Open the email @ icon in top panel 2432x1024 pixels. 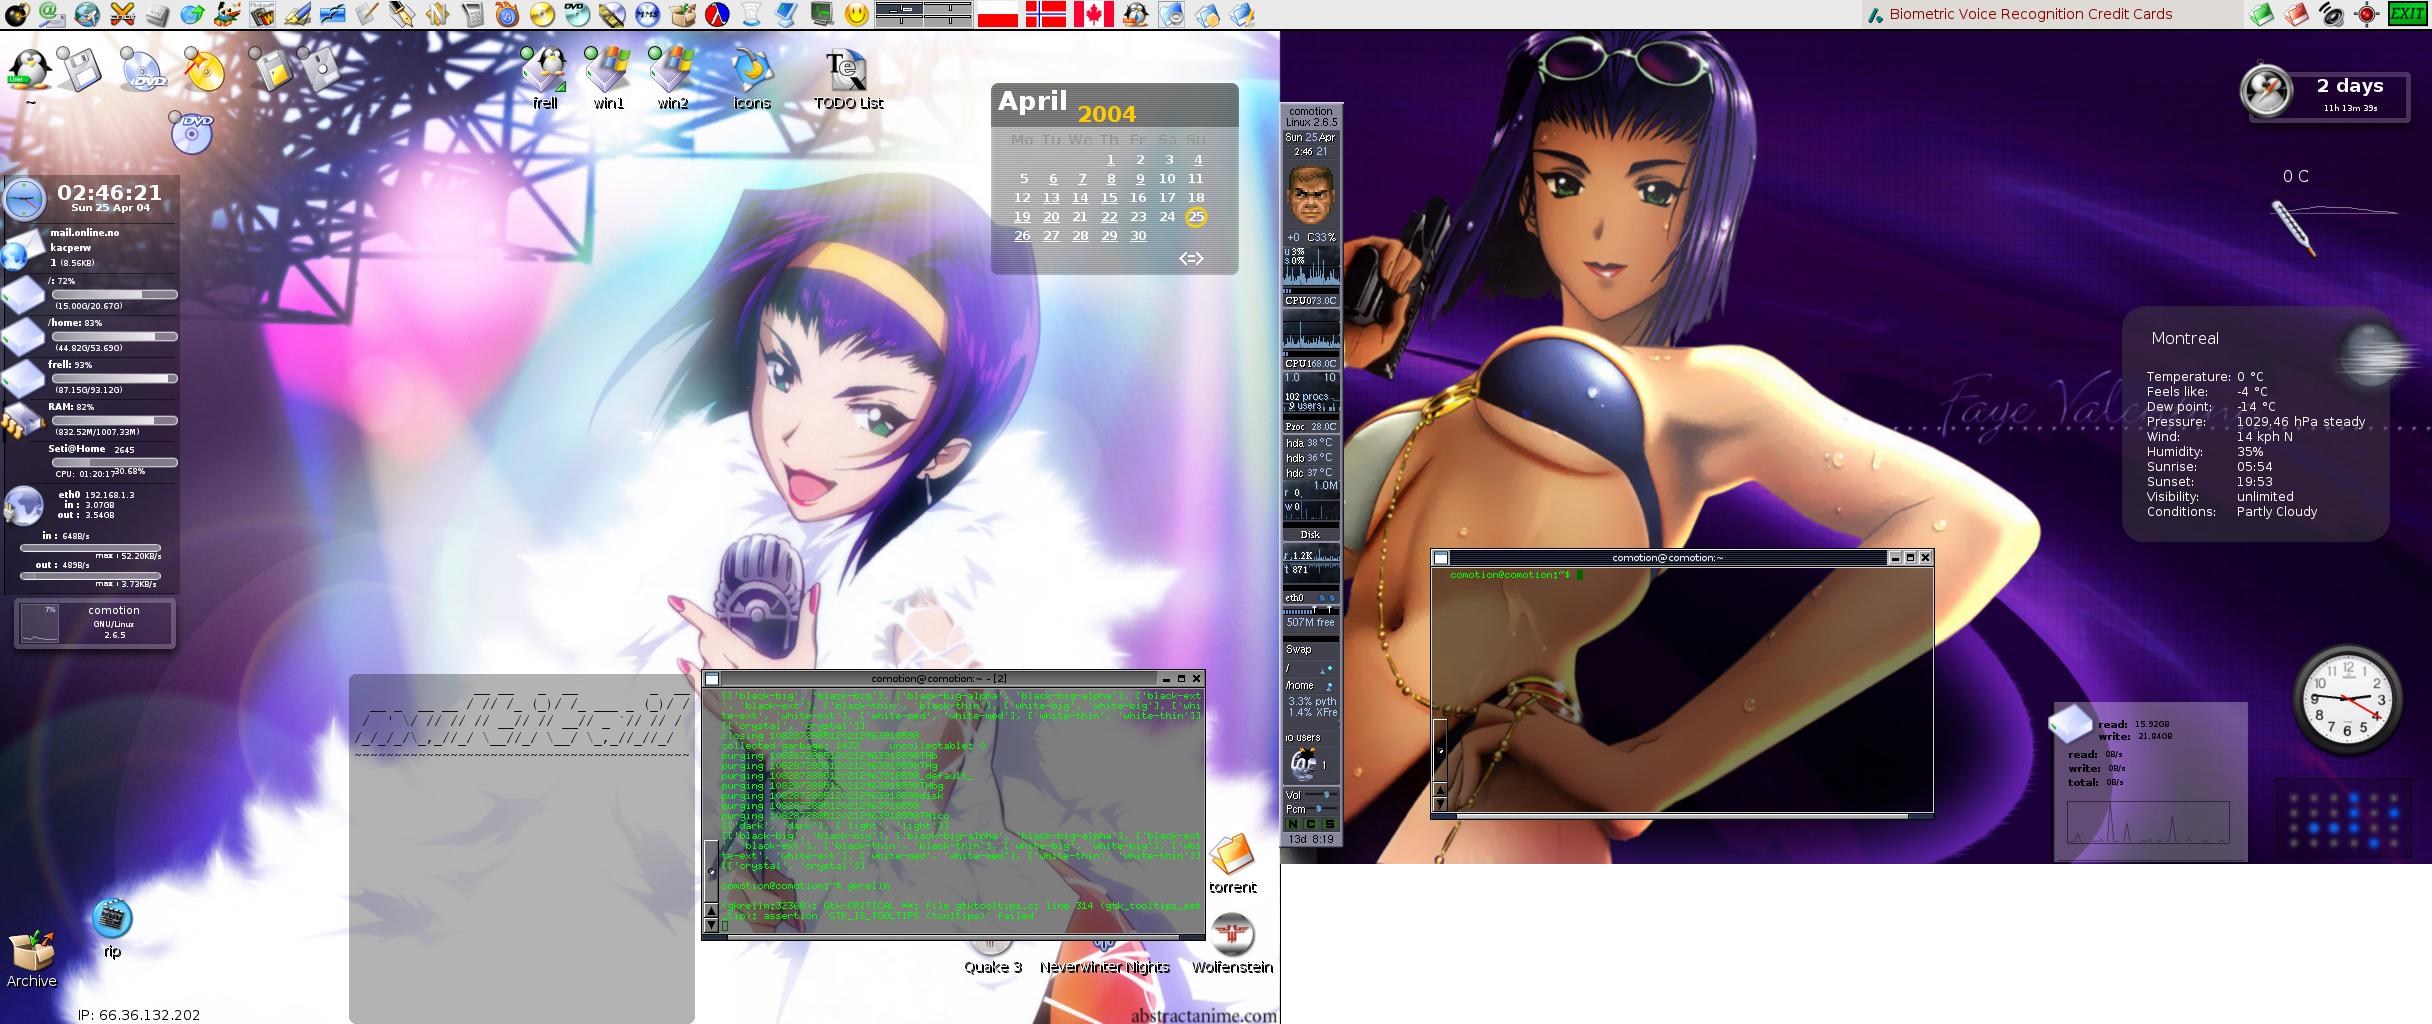pyautogui.click(x=51, y=14)
